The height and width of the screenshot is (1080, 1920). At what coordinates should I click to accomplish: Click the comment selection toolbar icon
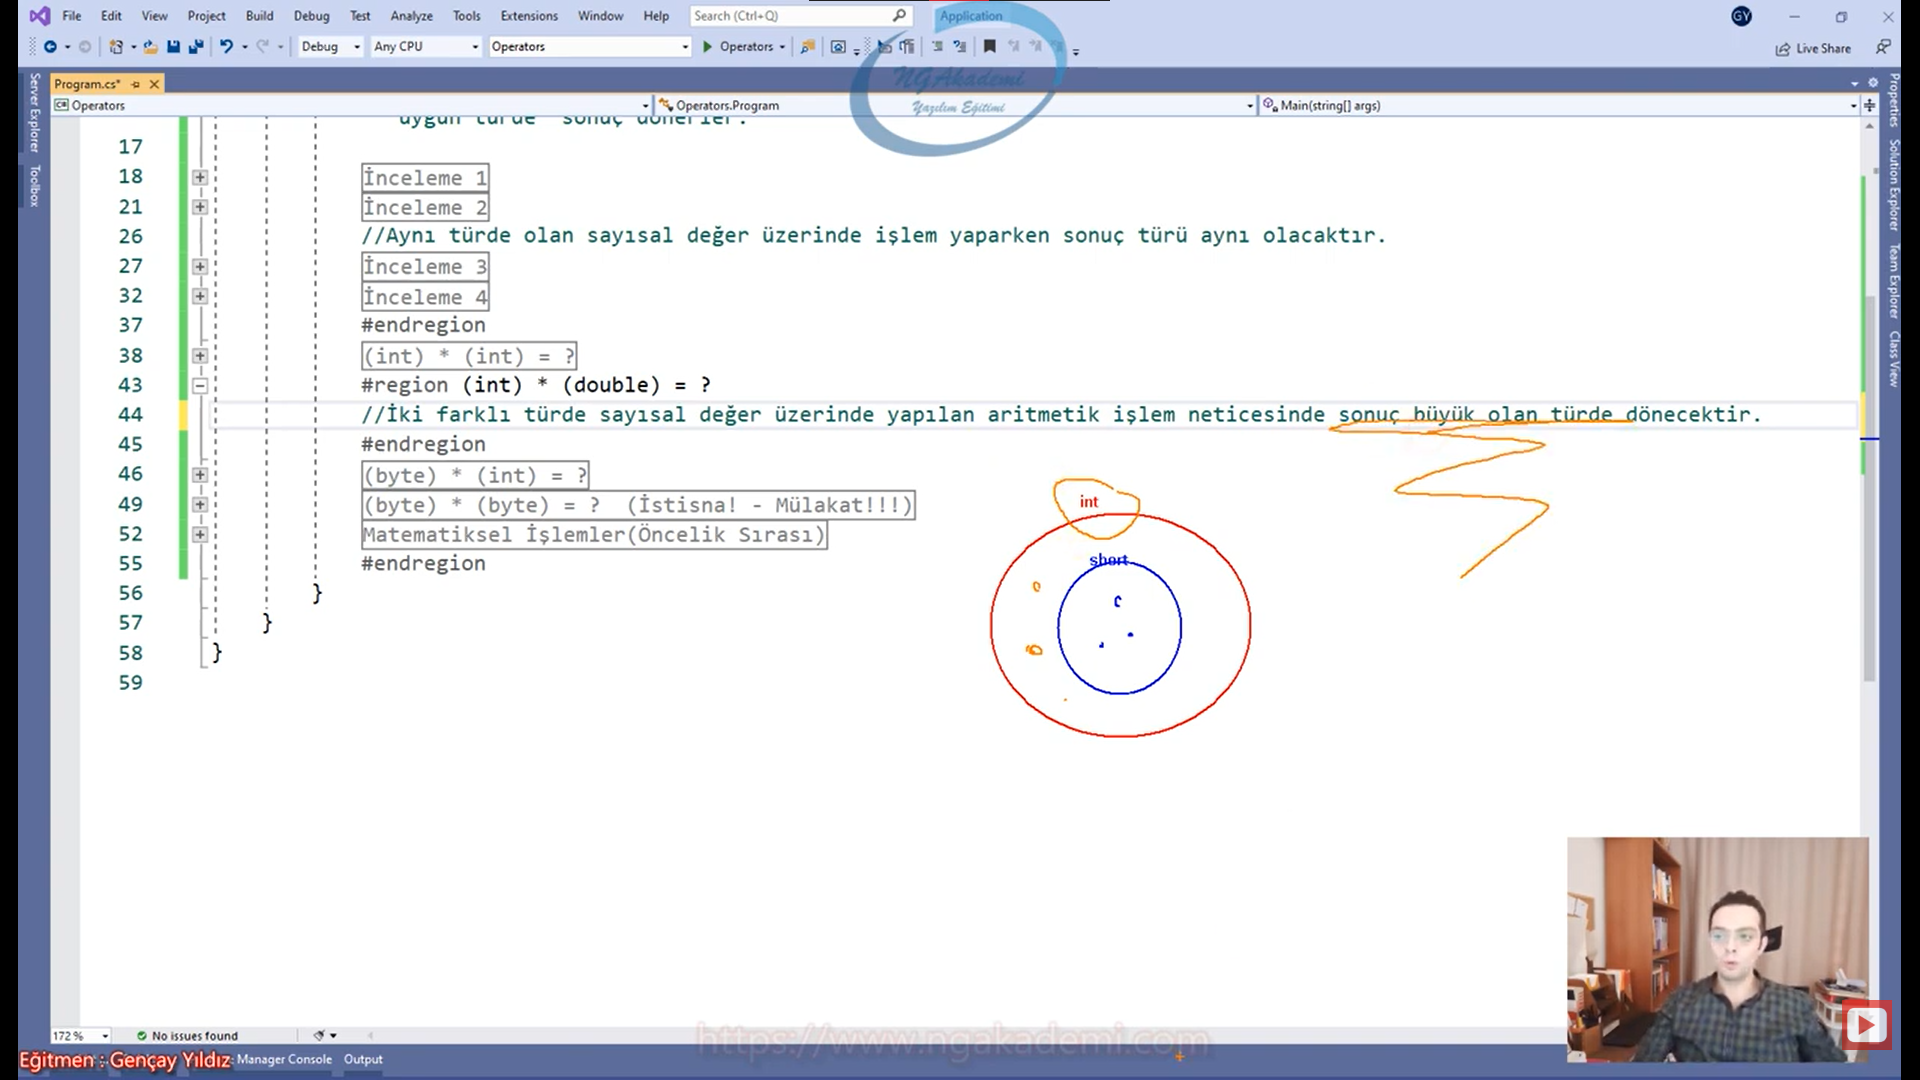[x=937, y=47]
